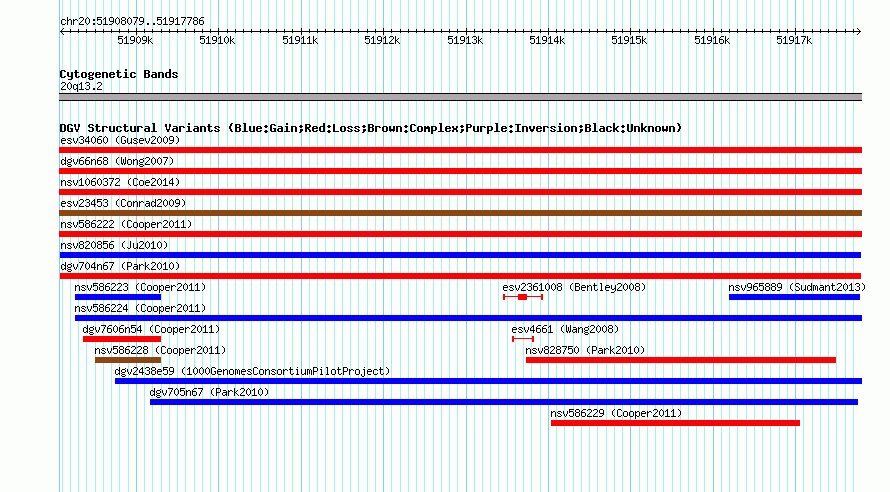This screenshot has width=890, height=492.
Task: Click the 51915k ruler tick label
Action: click(629, 40)
